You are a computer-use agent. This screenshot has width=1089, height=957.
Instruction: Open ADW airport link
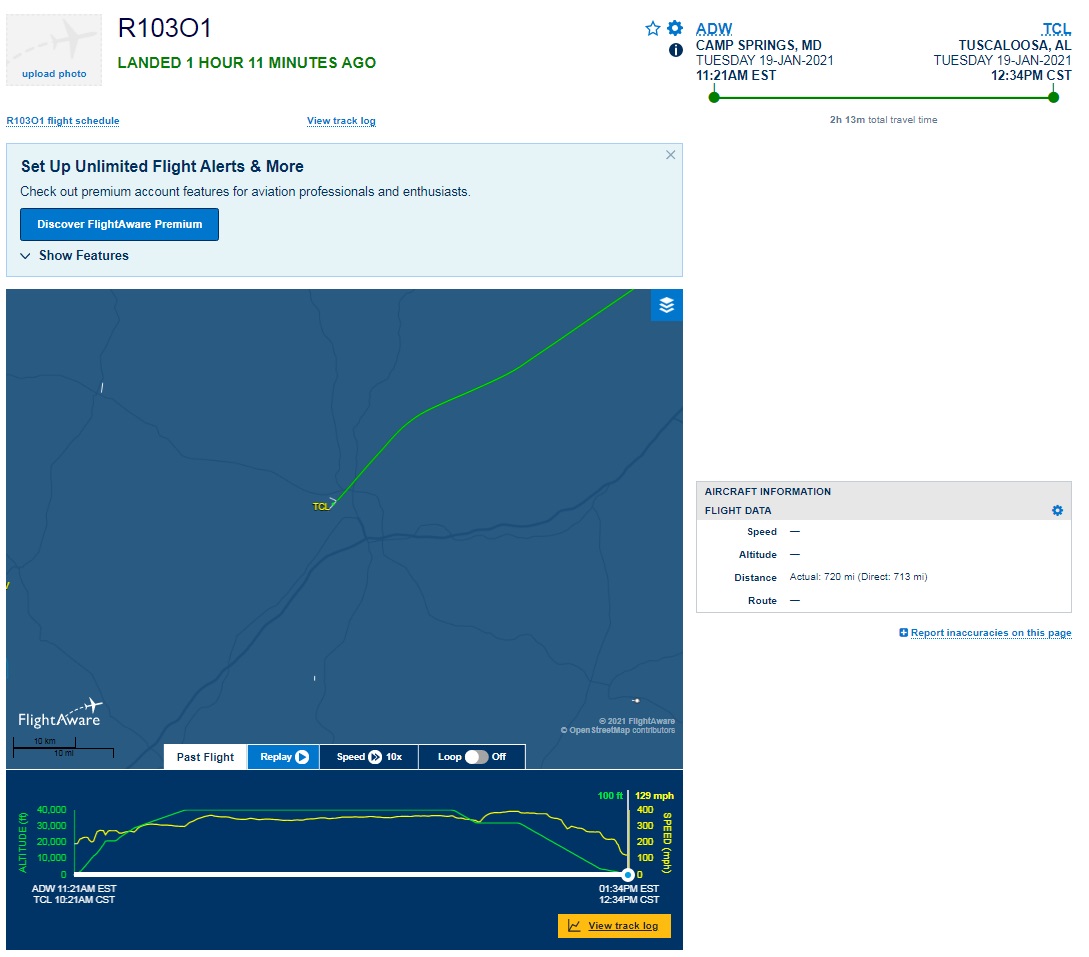(714, 29)
